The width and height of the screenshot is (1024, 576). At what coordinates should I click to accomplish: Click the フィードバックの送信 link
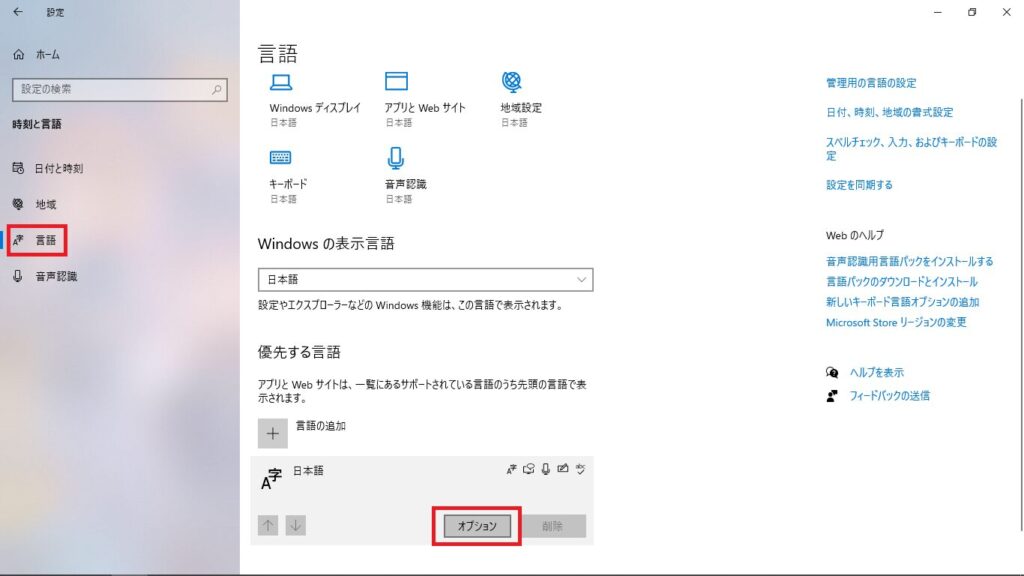point(889,395)
